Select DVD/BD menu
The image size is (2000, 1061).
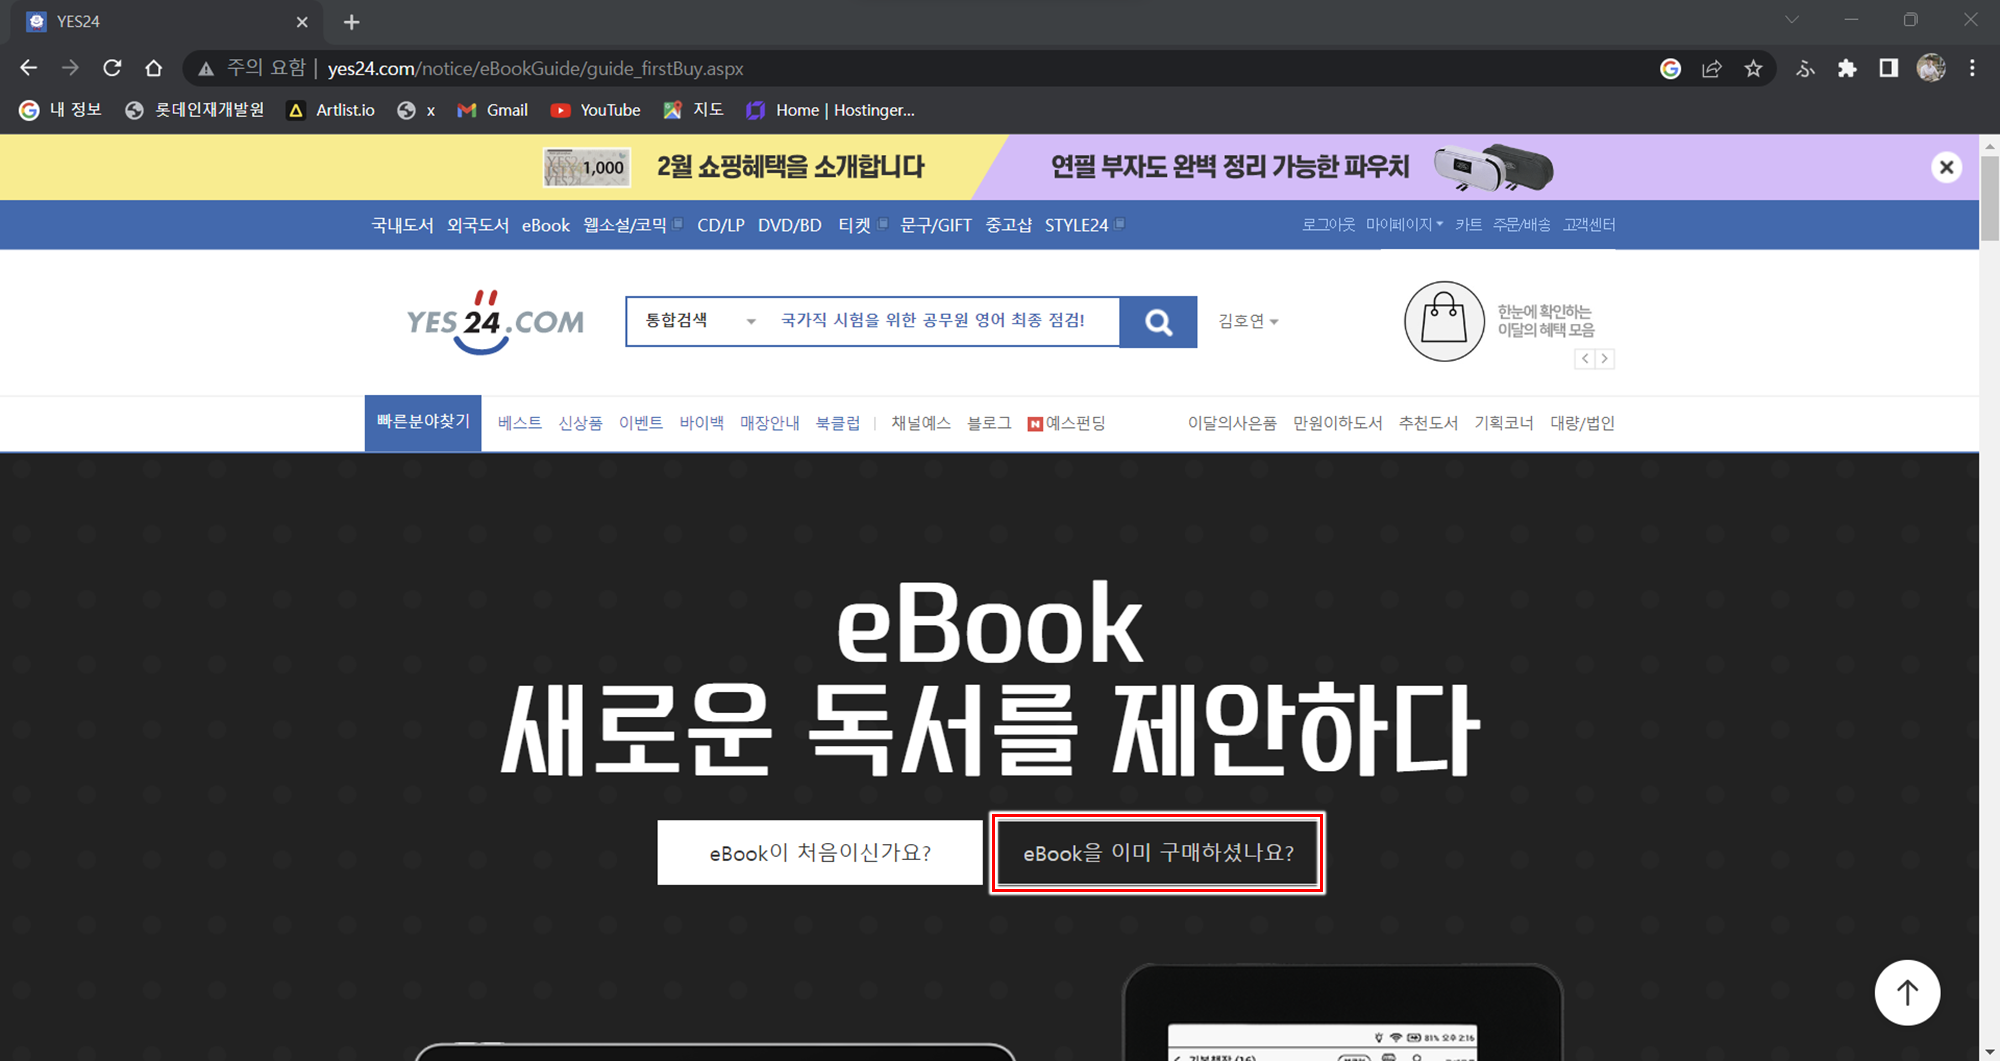[790, 225]
